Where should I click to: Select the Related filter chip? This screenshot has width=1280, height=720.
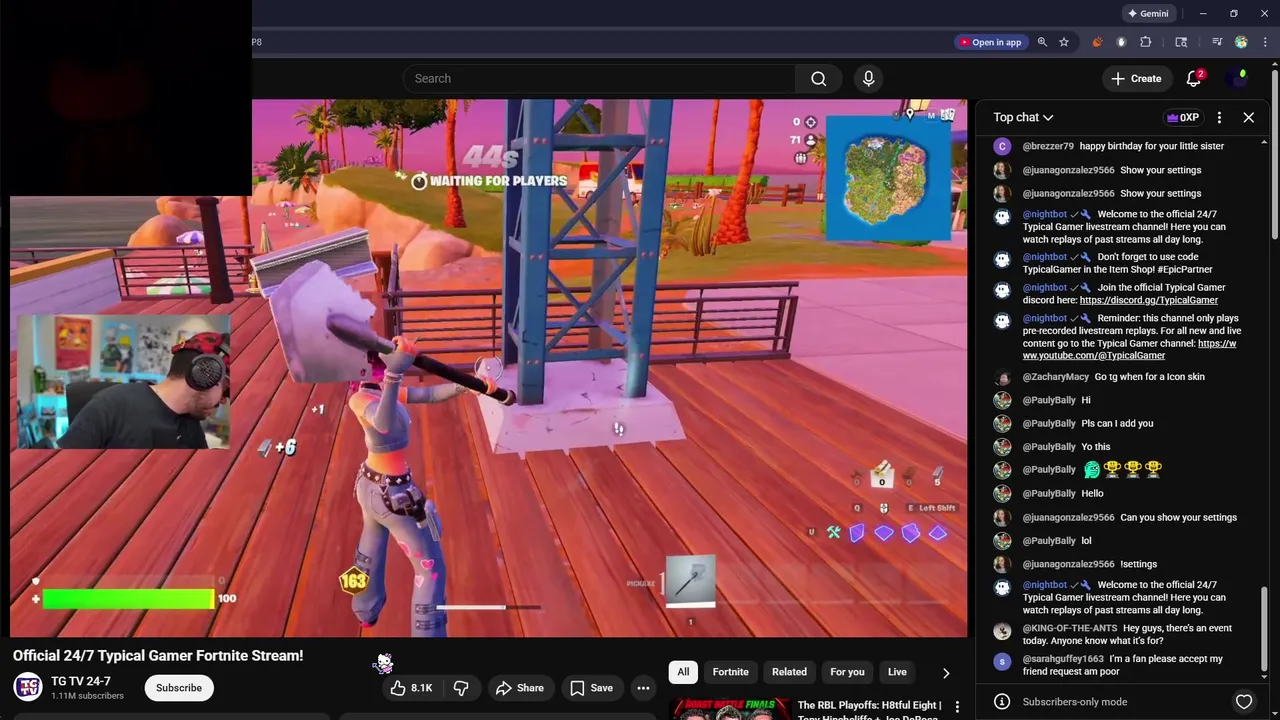pos(789,672)
